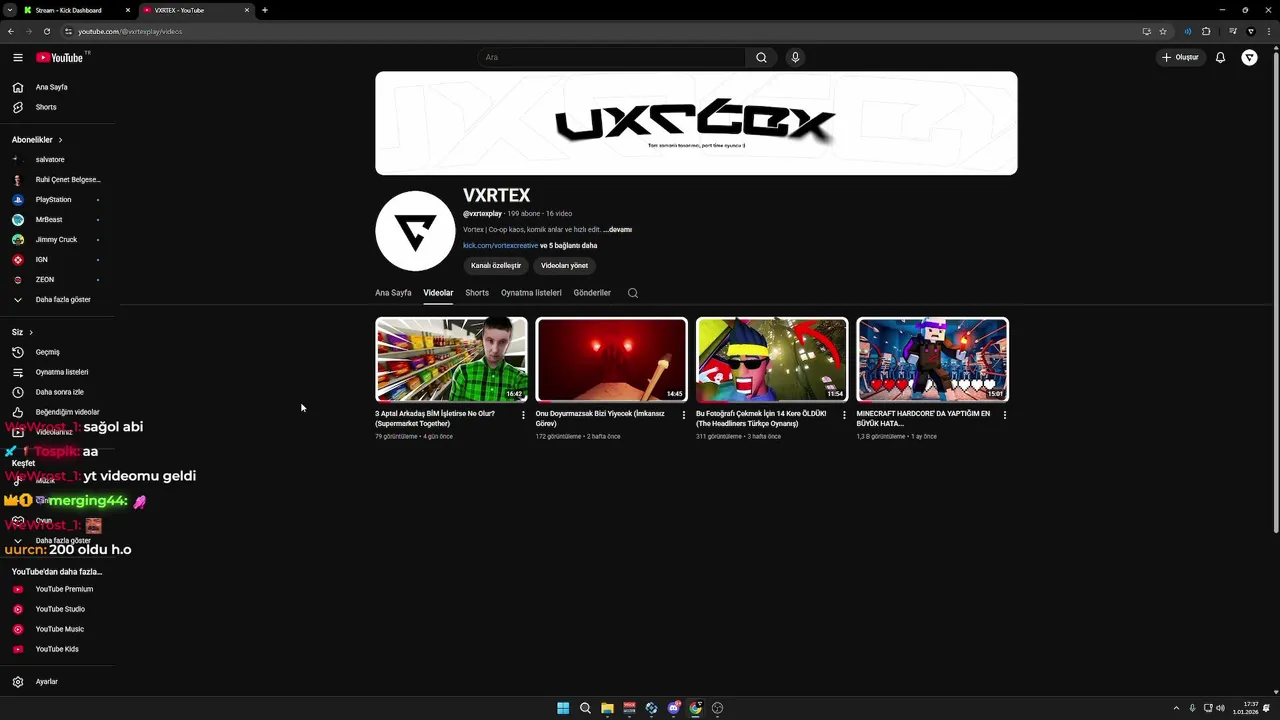Viewport: 1280px width, 720px height.
Task: Click the Ara search input field
Action: click(x=612, y=58)
